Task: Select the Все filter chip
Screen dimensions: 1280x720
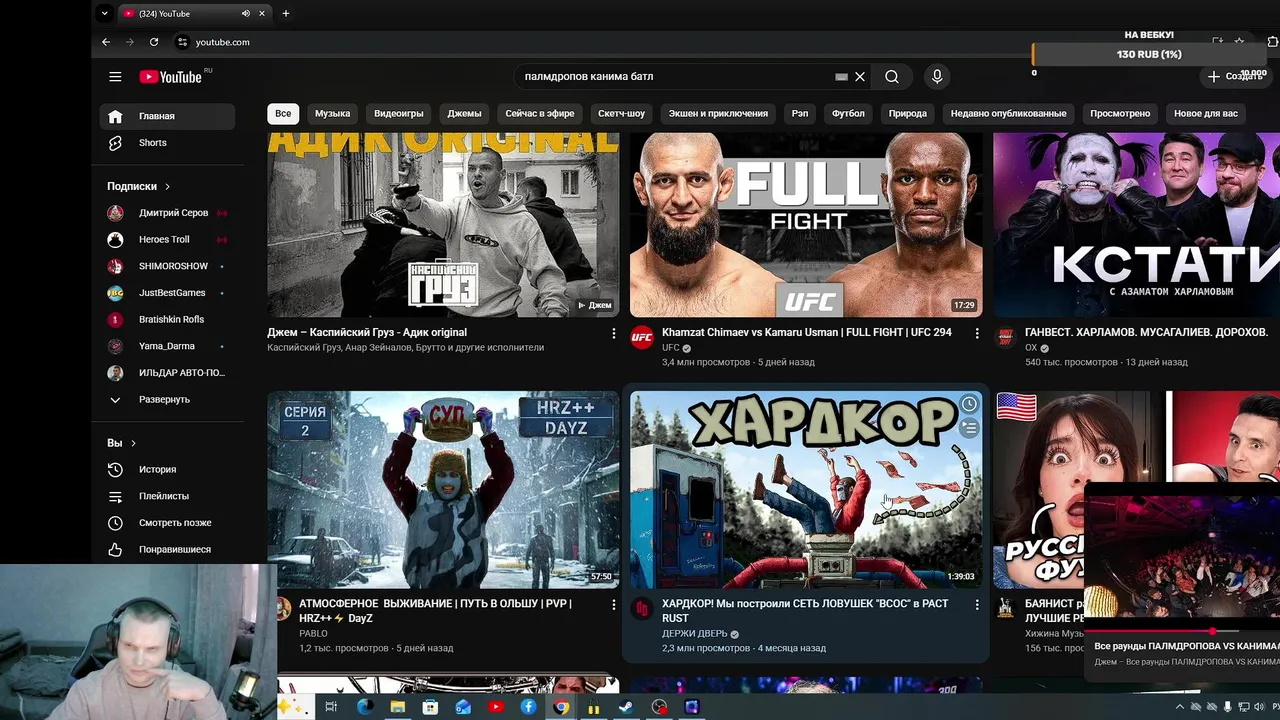Action: click(x=283, y=113)
